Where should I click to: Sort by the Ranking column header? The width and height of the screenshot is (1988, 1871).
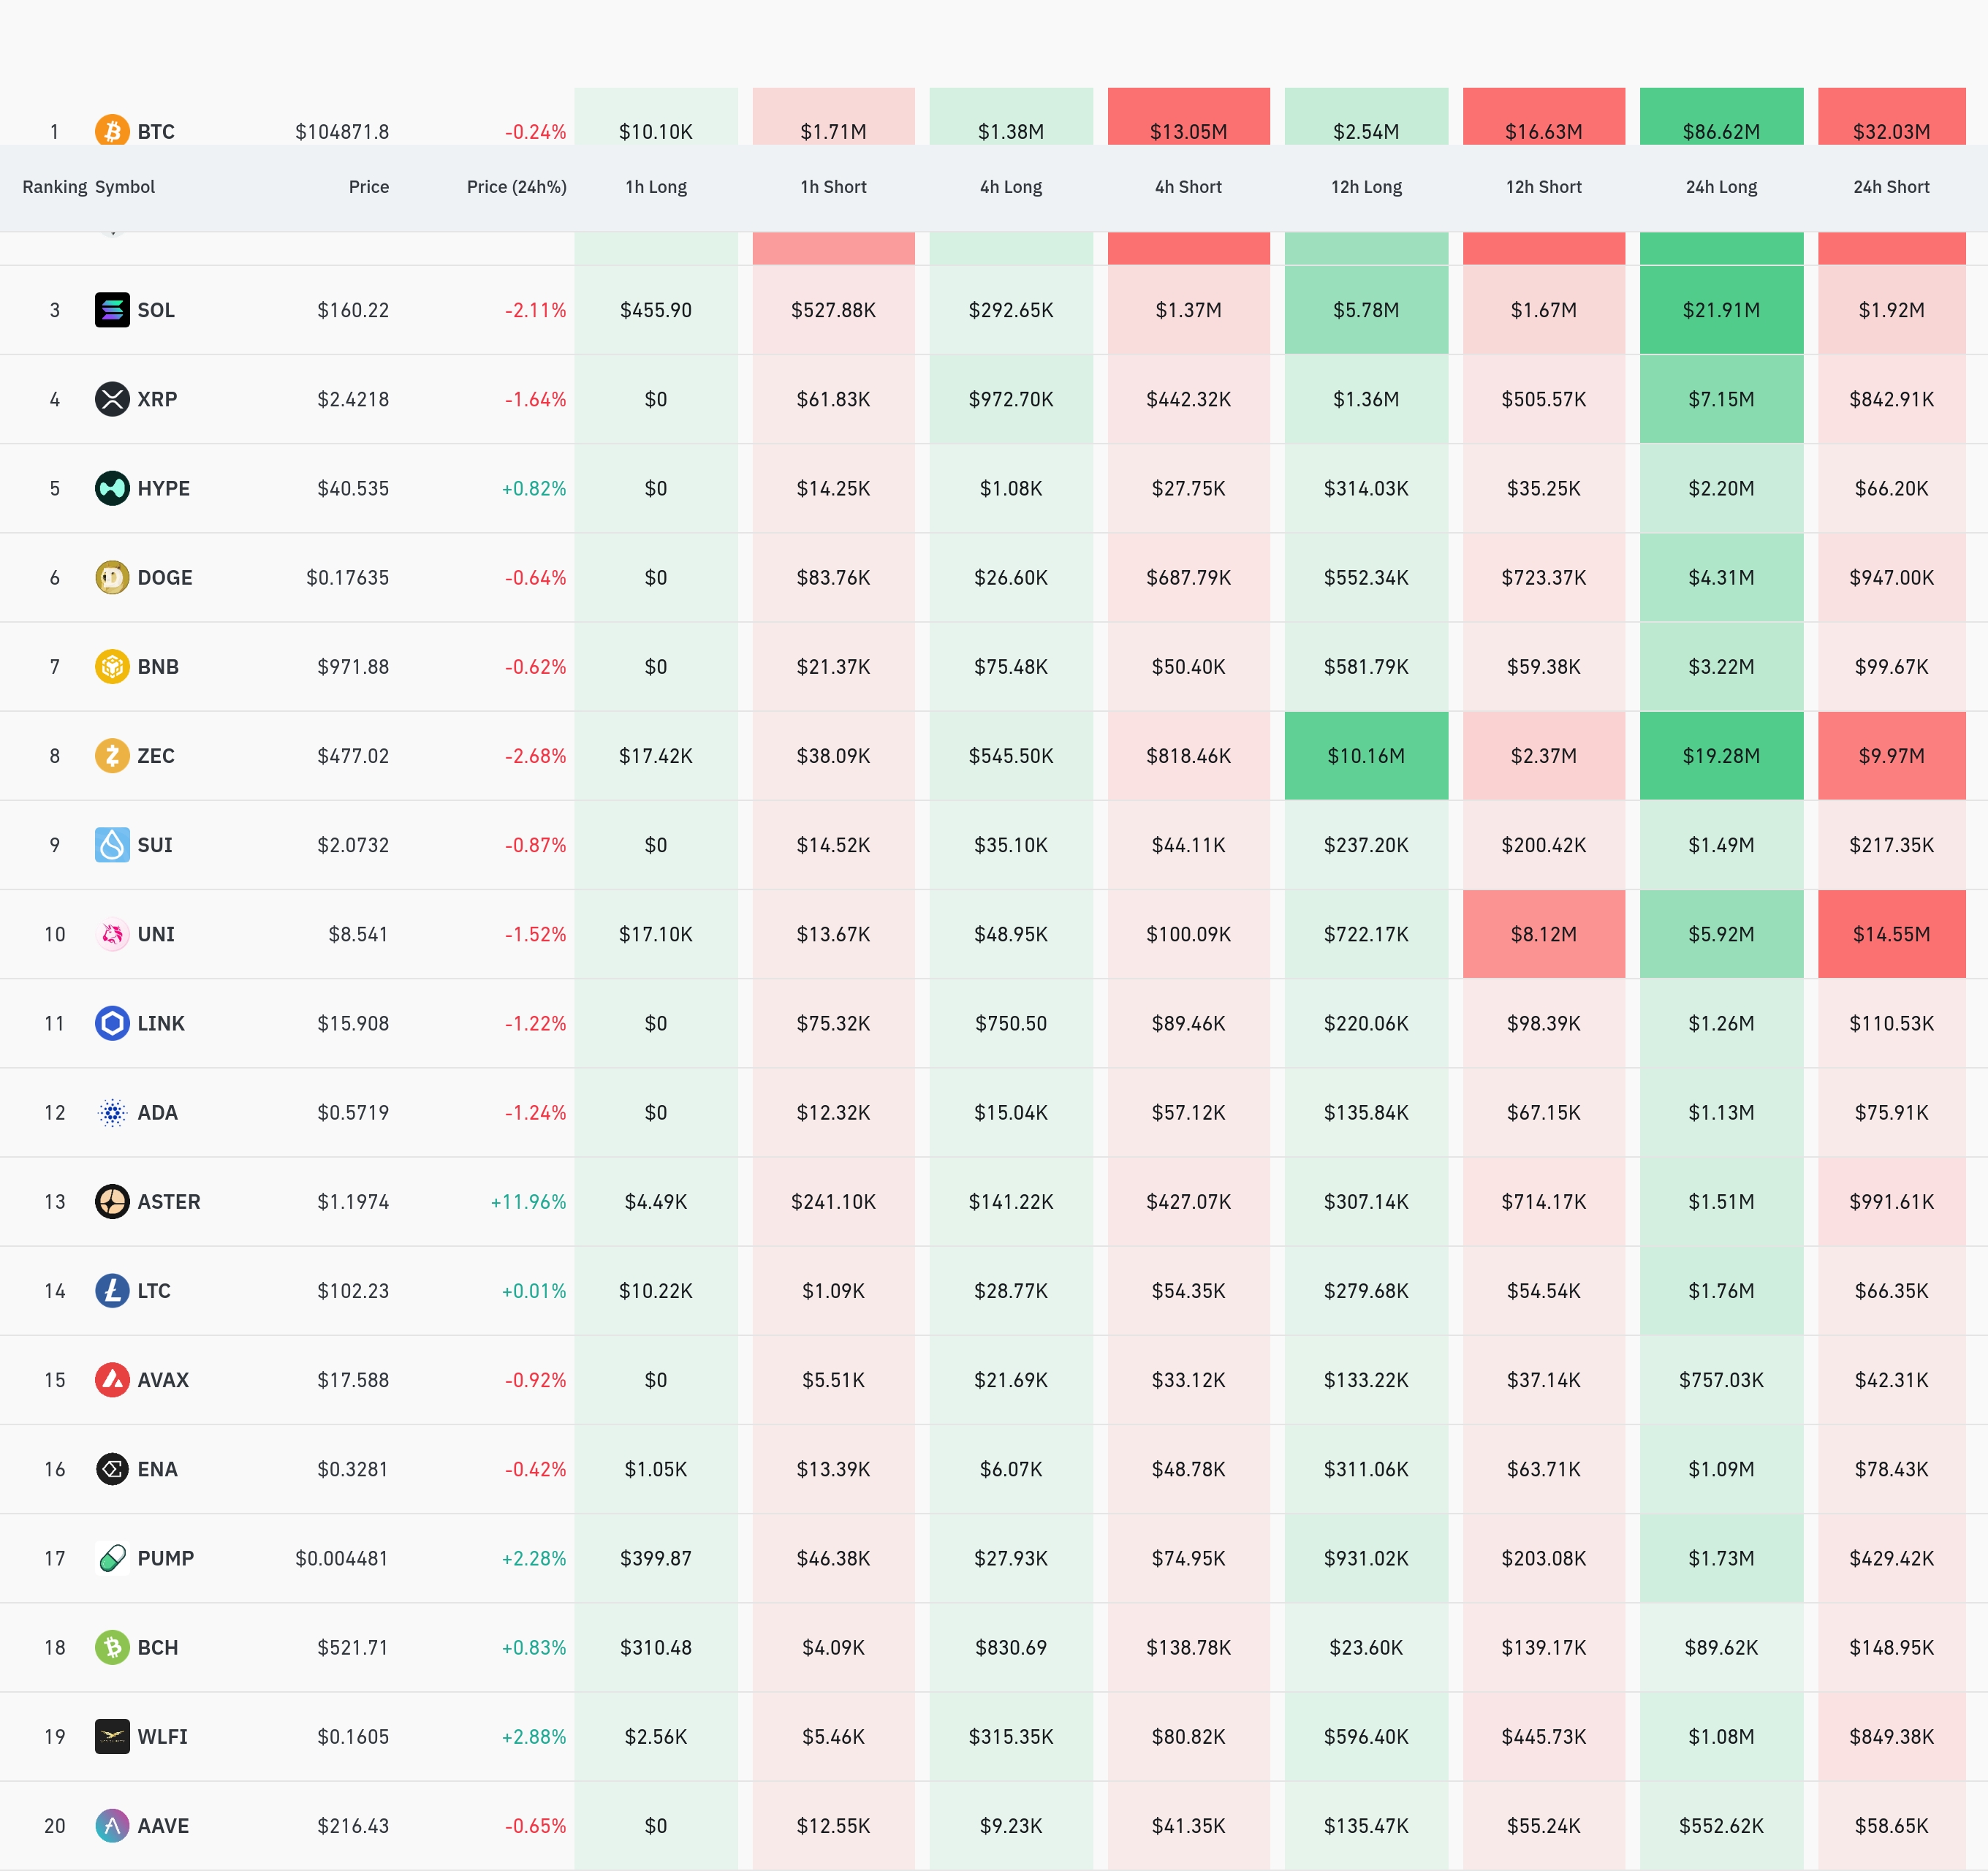[54, 187]
